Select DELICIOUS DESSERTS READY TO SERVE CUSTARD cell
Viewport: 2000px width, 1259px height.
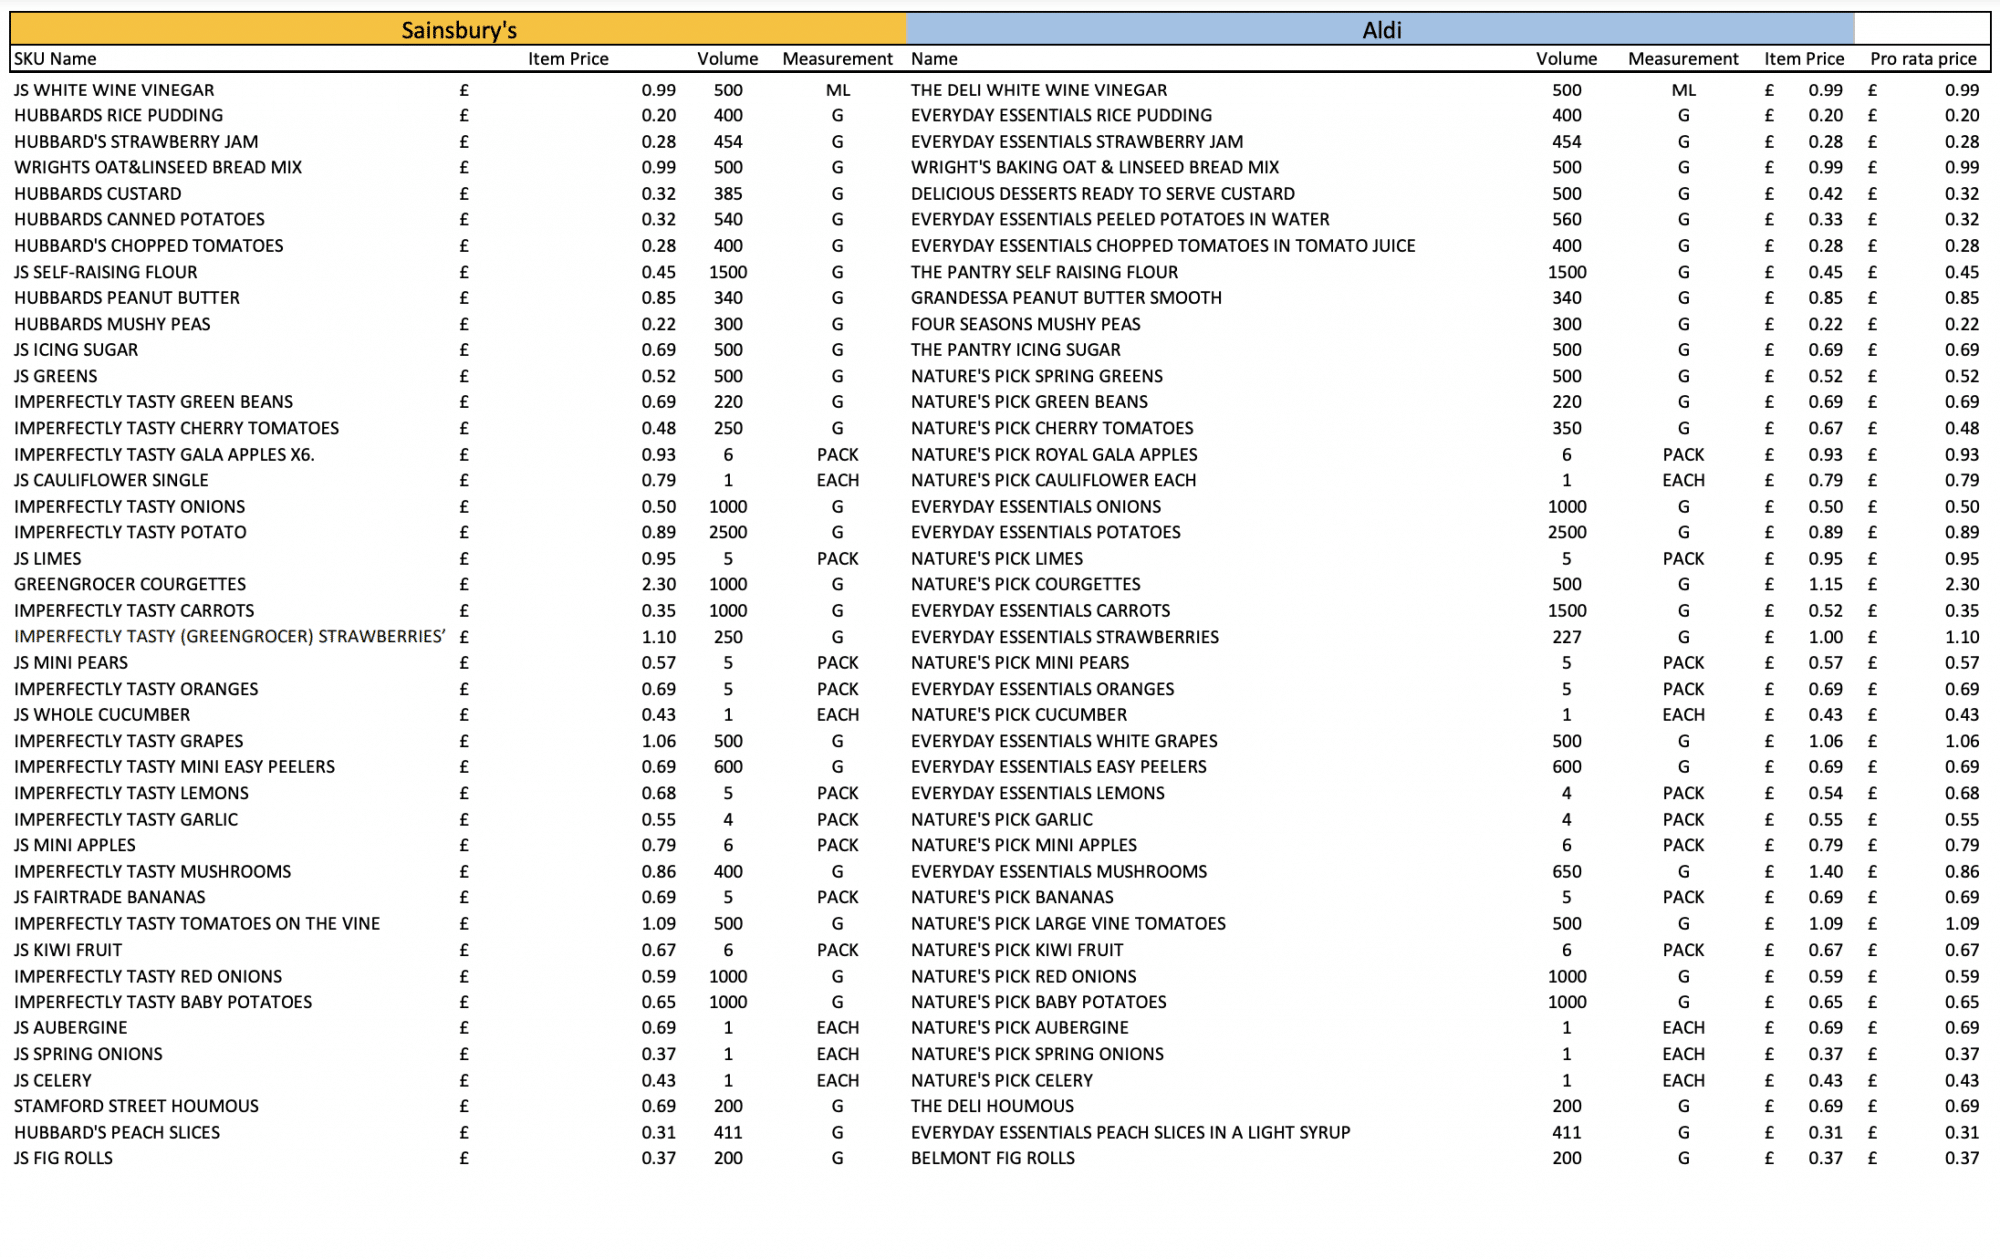(x=1103, y=193)
